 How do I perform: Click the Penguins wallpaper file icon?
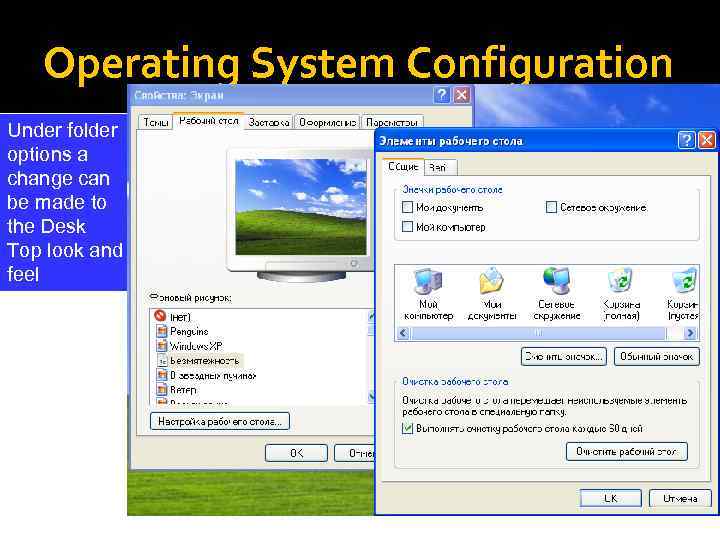[161, 331]
